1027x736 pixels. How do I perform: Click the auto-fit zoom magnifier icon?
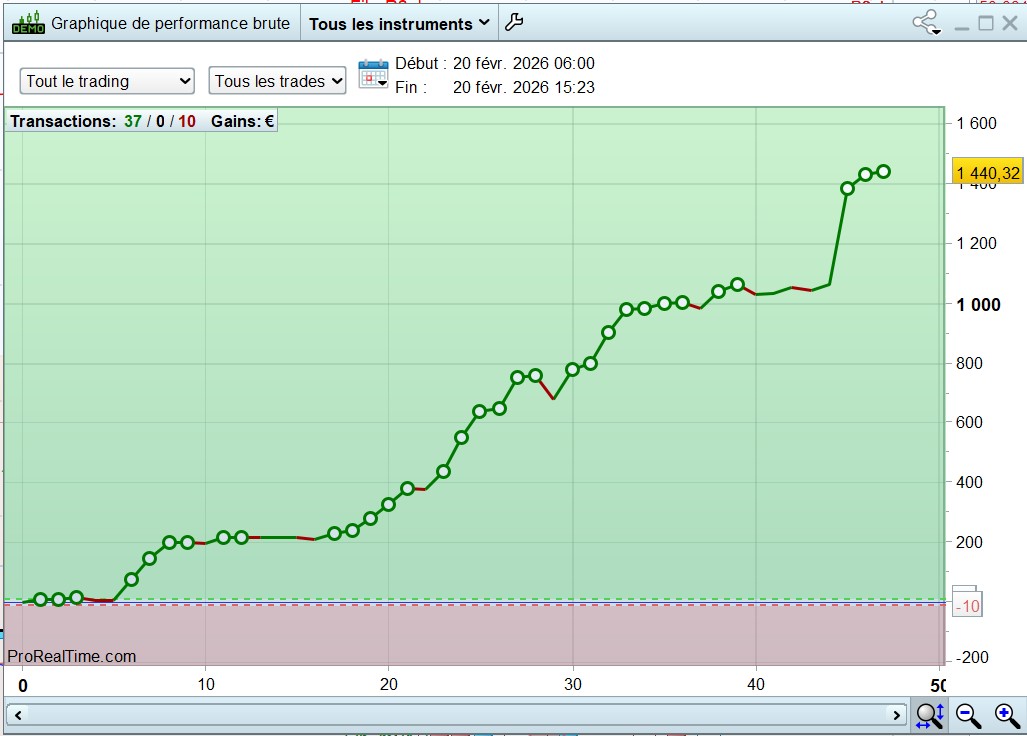[x=930, y=715]
